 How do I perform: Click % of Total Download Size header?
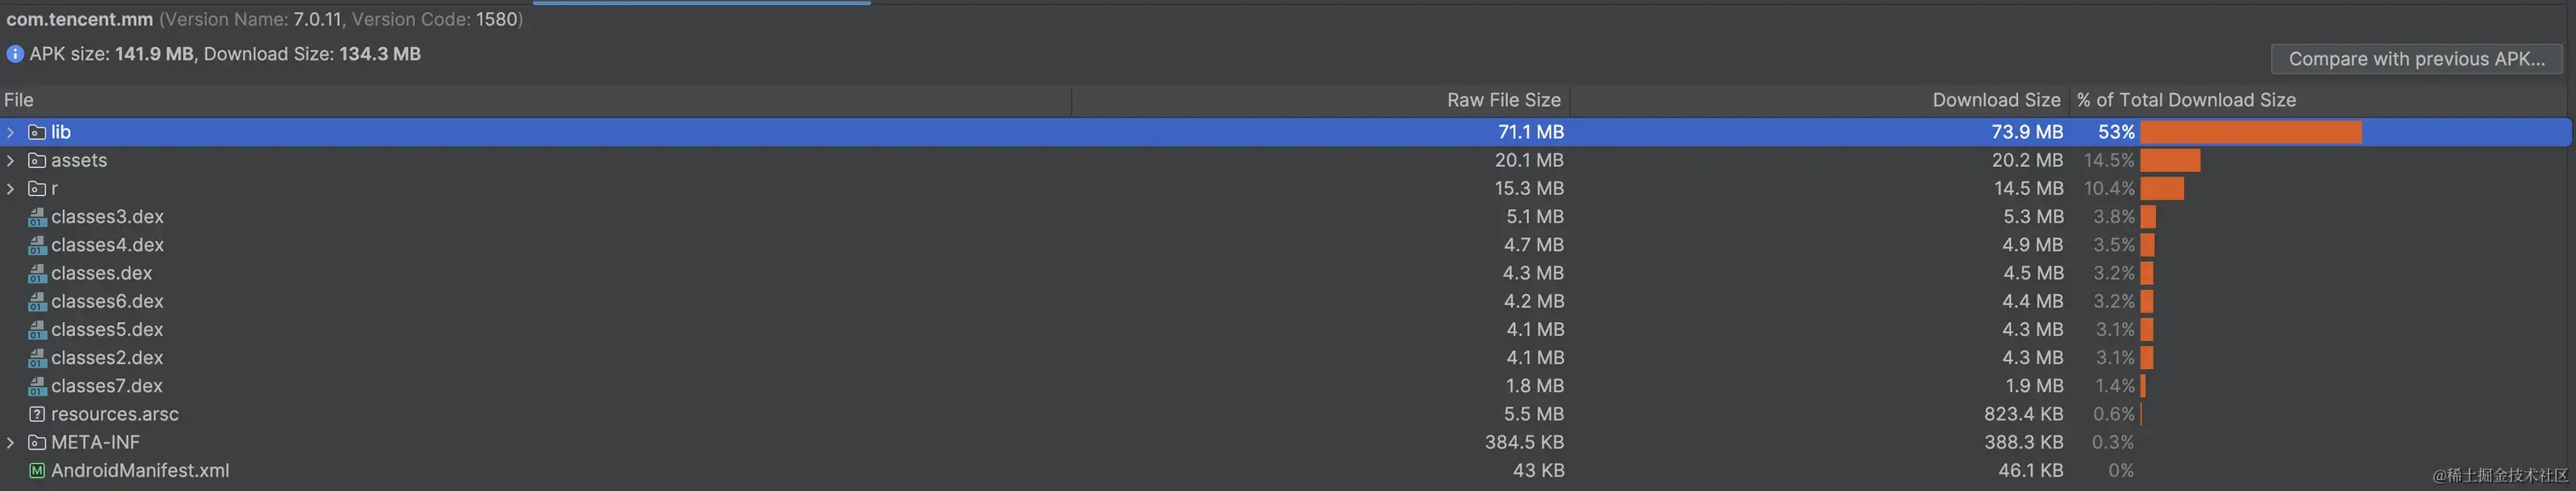coord(2185,100)
